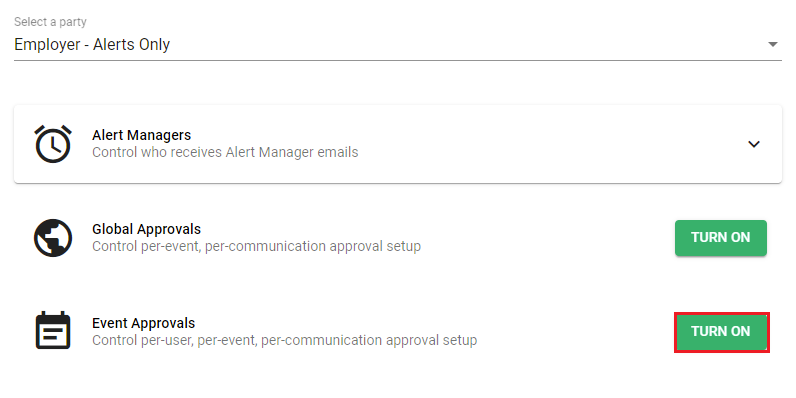The image size is (796, 398).
Task: Click 'Control who receives Alert Manager emails' text
Action: tap(225, 152)
